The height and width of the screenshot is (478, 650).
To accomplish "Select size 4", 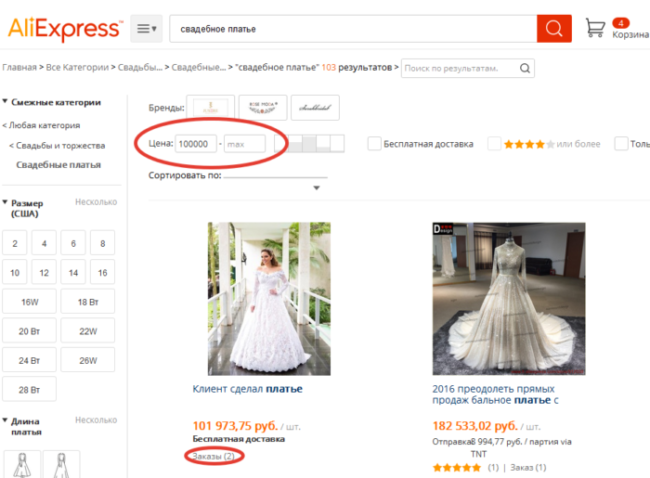I will (x=44, y=243).
